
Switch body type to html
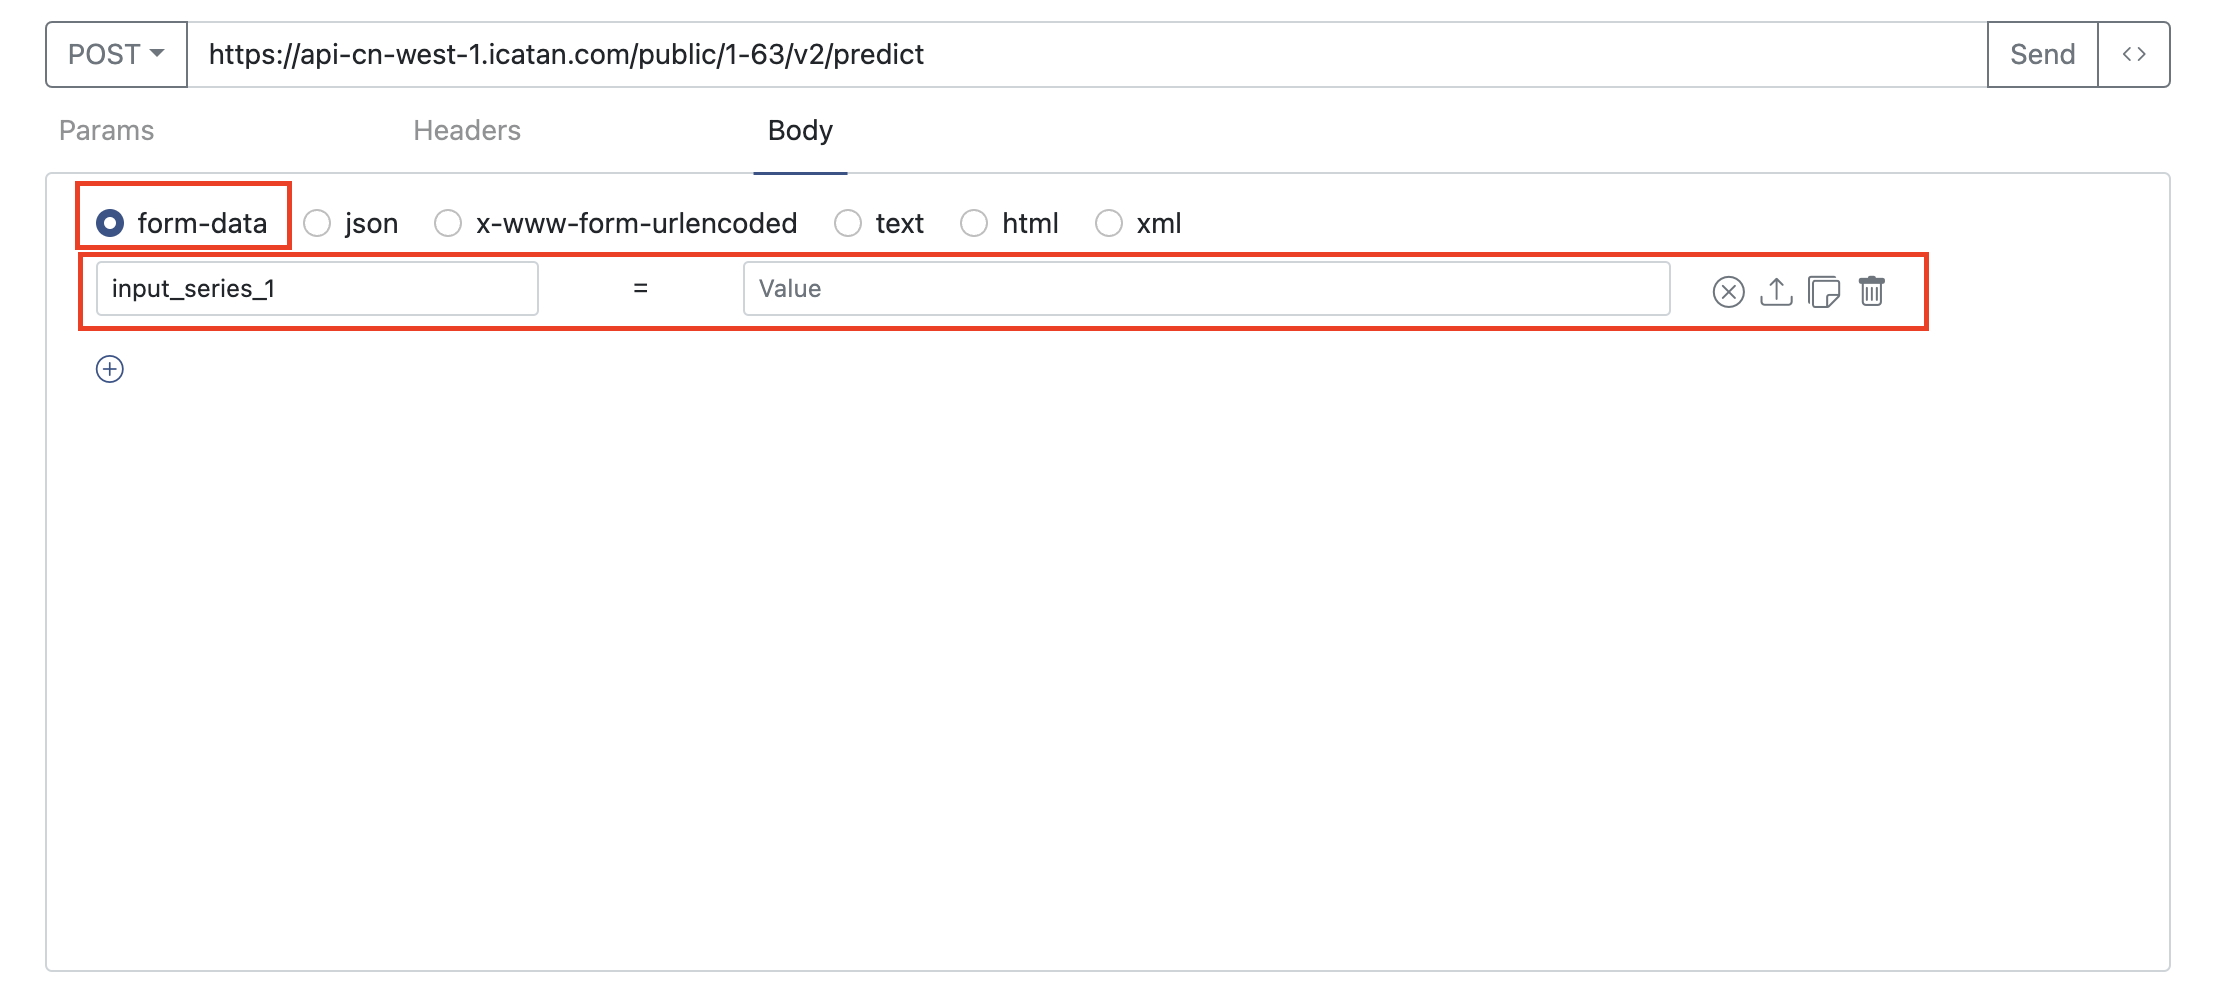(x=974, y=223)
